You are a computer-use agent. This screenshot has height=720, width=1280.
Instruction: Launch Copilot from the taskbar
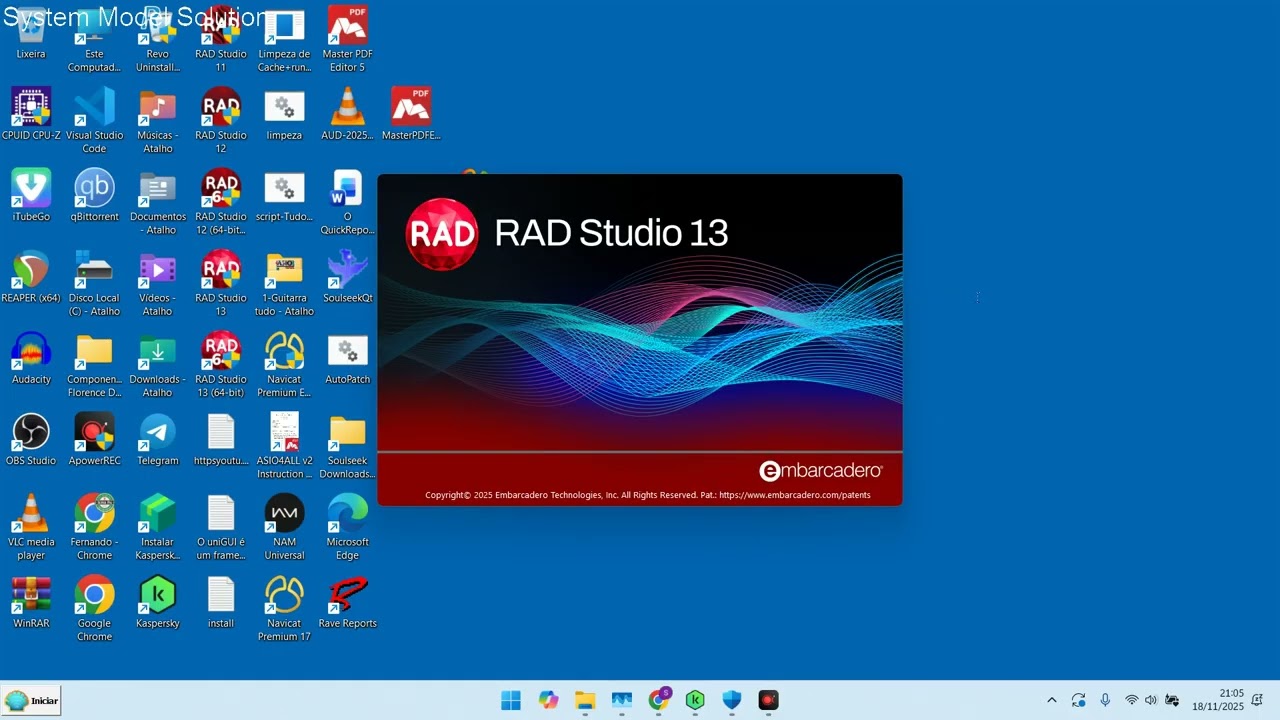click(x=548, y=700)
